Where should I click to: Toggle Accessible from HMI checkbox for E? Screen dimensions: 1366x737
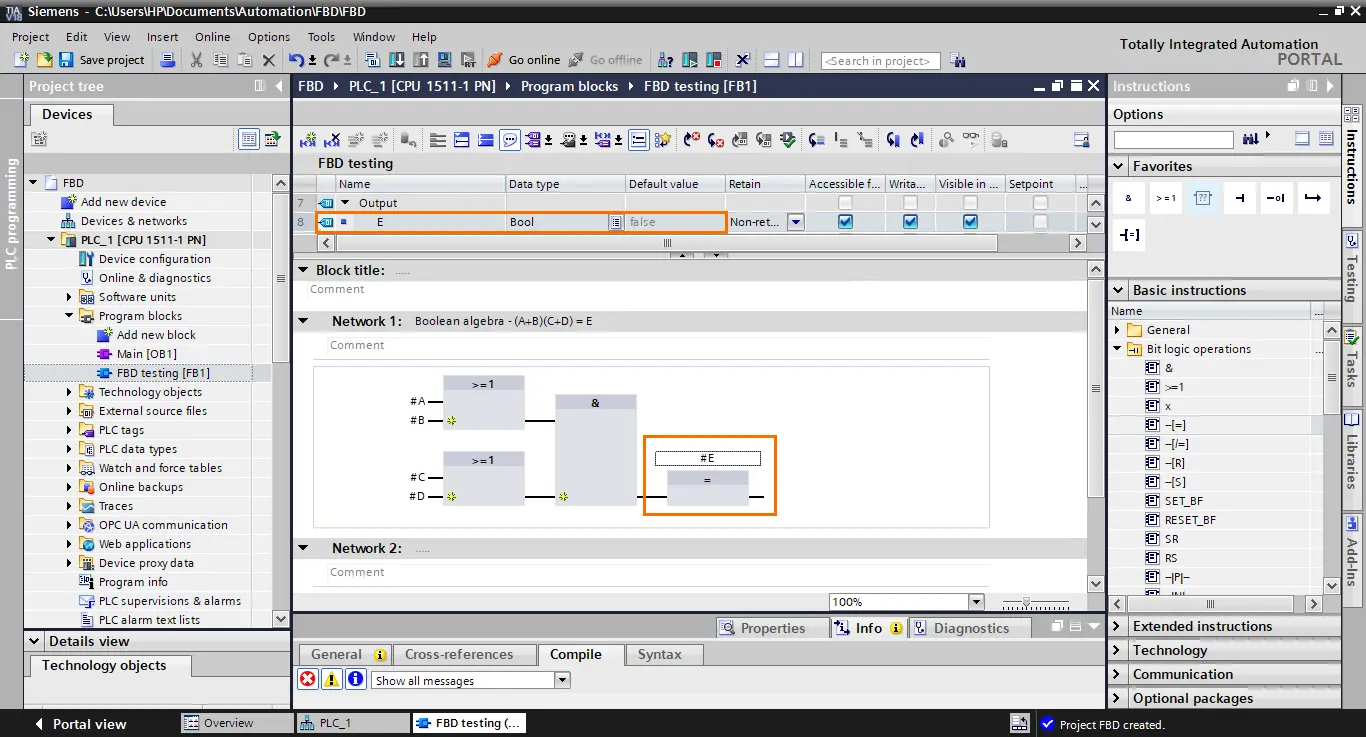pyautogui.click(x=846, y=222)
